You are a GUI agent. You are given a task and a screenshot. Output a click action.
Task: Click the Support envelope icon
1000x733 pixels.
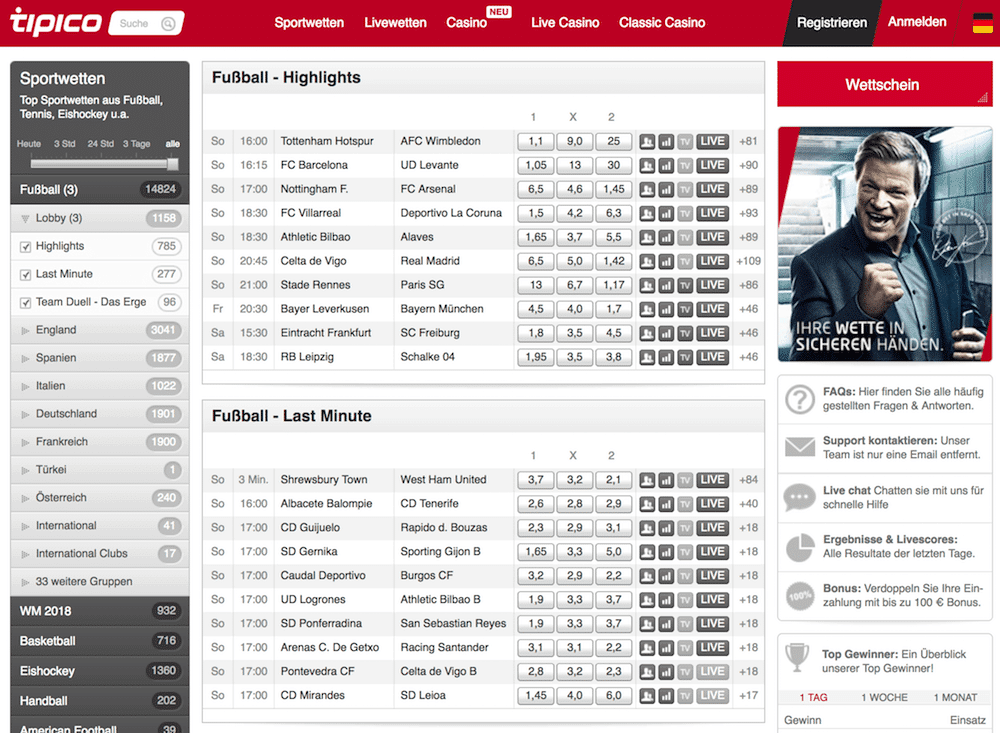click(x=799, y=447)
